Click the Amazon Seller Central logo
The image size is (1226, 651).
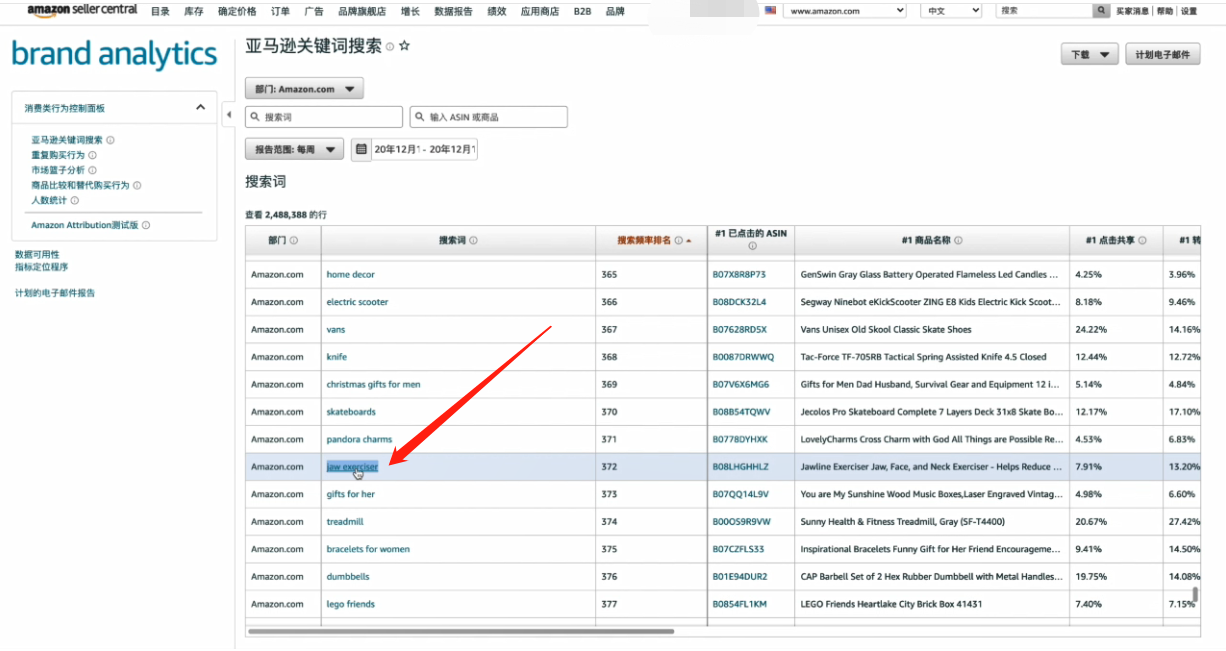[82, 10]
